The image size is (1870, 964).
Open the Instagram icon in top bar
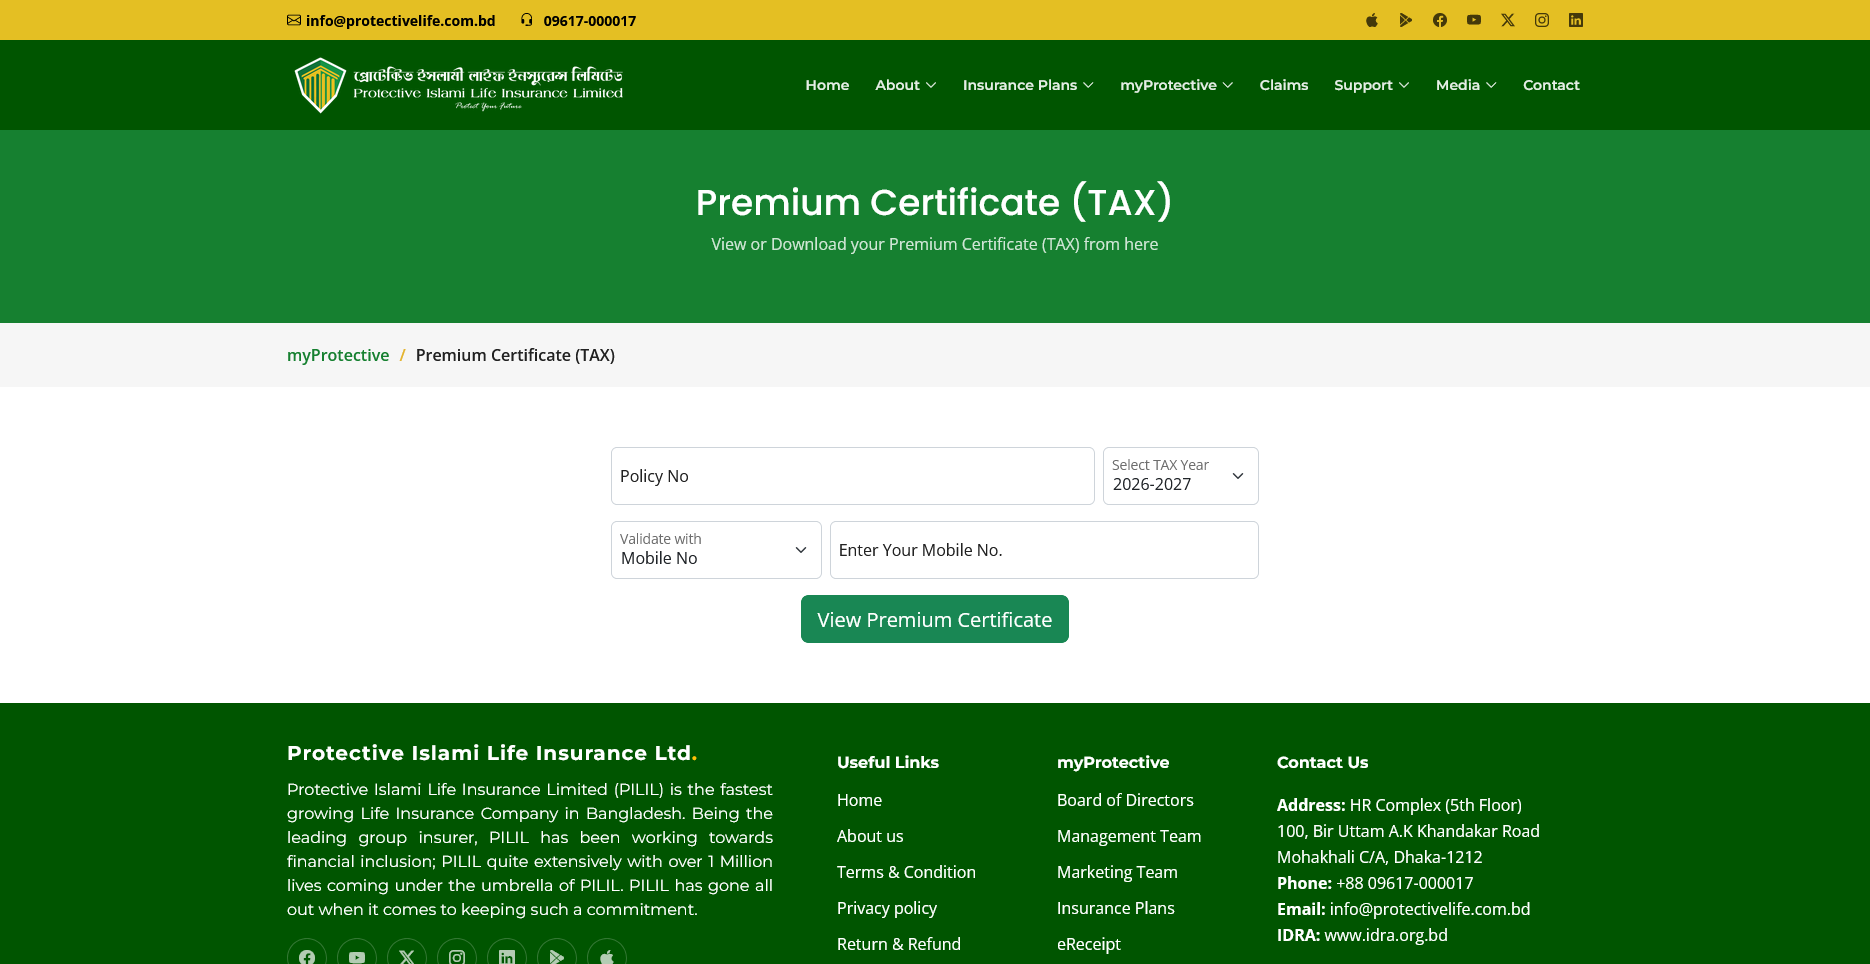pyautogui.click(x=1542, y=20)
